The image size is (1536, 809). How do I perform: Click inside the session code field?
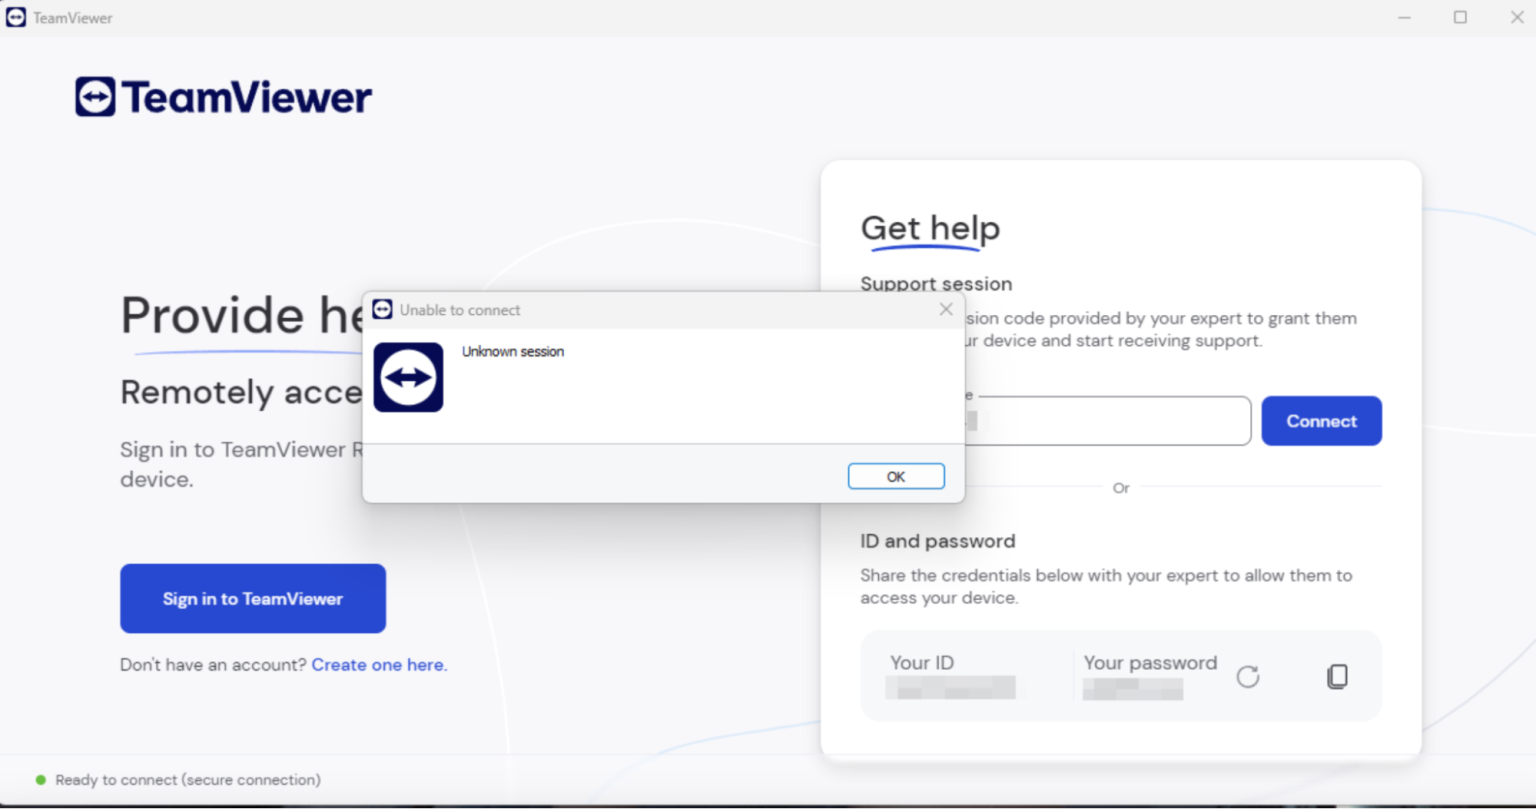[x=1100, y=420]
